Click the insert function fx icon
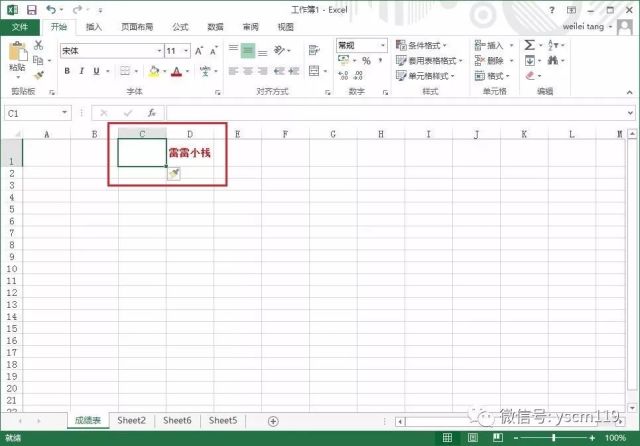The image size is (640, 446). tap(152, 113)
